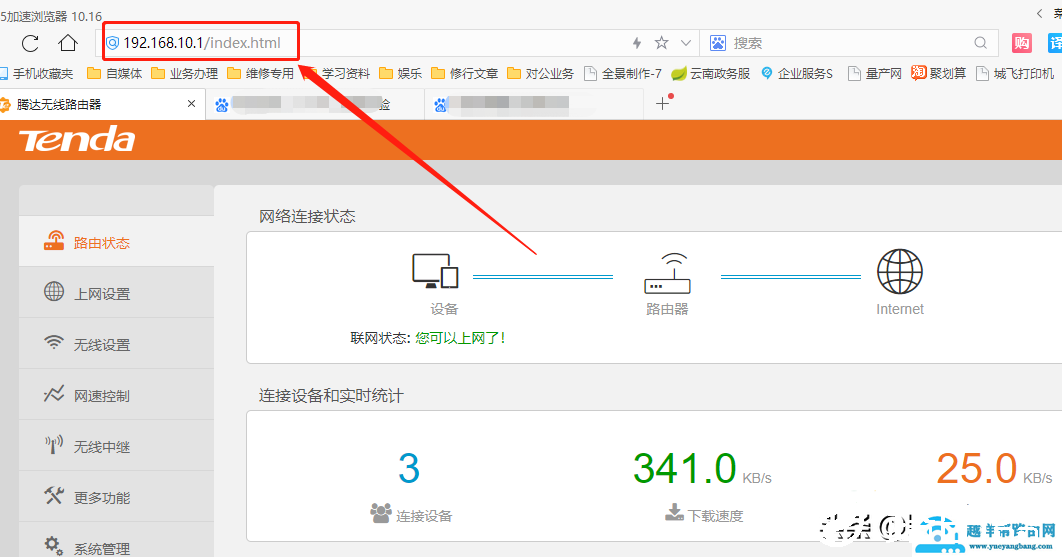1062x557 pixels.
Task: Select 上网设置 in the sidebar
Action: [x=116, y=293]
